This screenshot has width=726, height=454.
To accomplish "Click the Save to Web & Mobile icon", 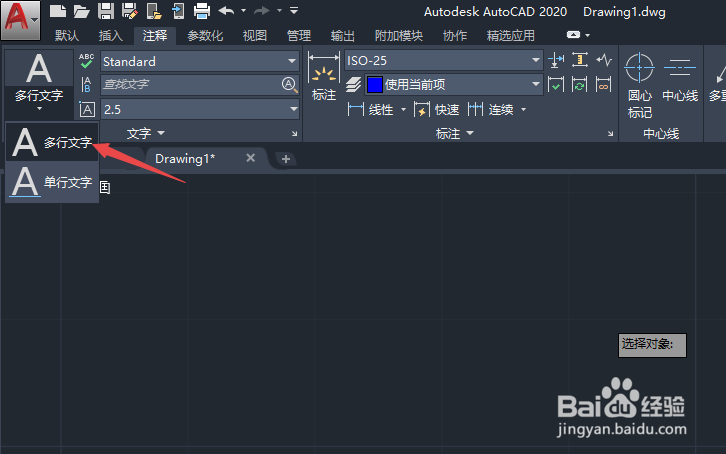I will tap(178, 11).
